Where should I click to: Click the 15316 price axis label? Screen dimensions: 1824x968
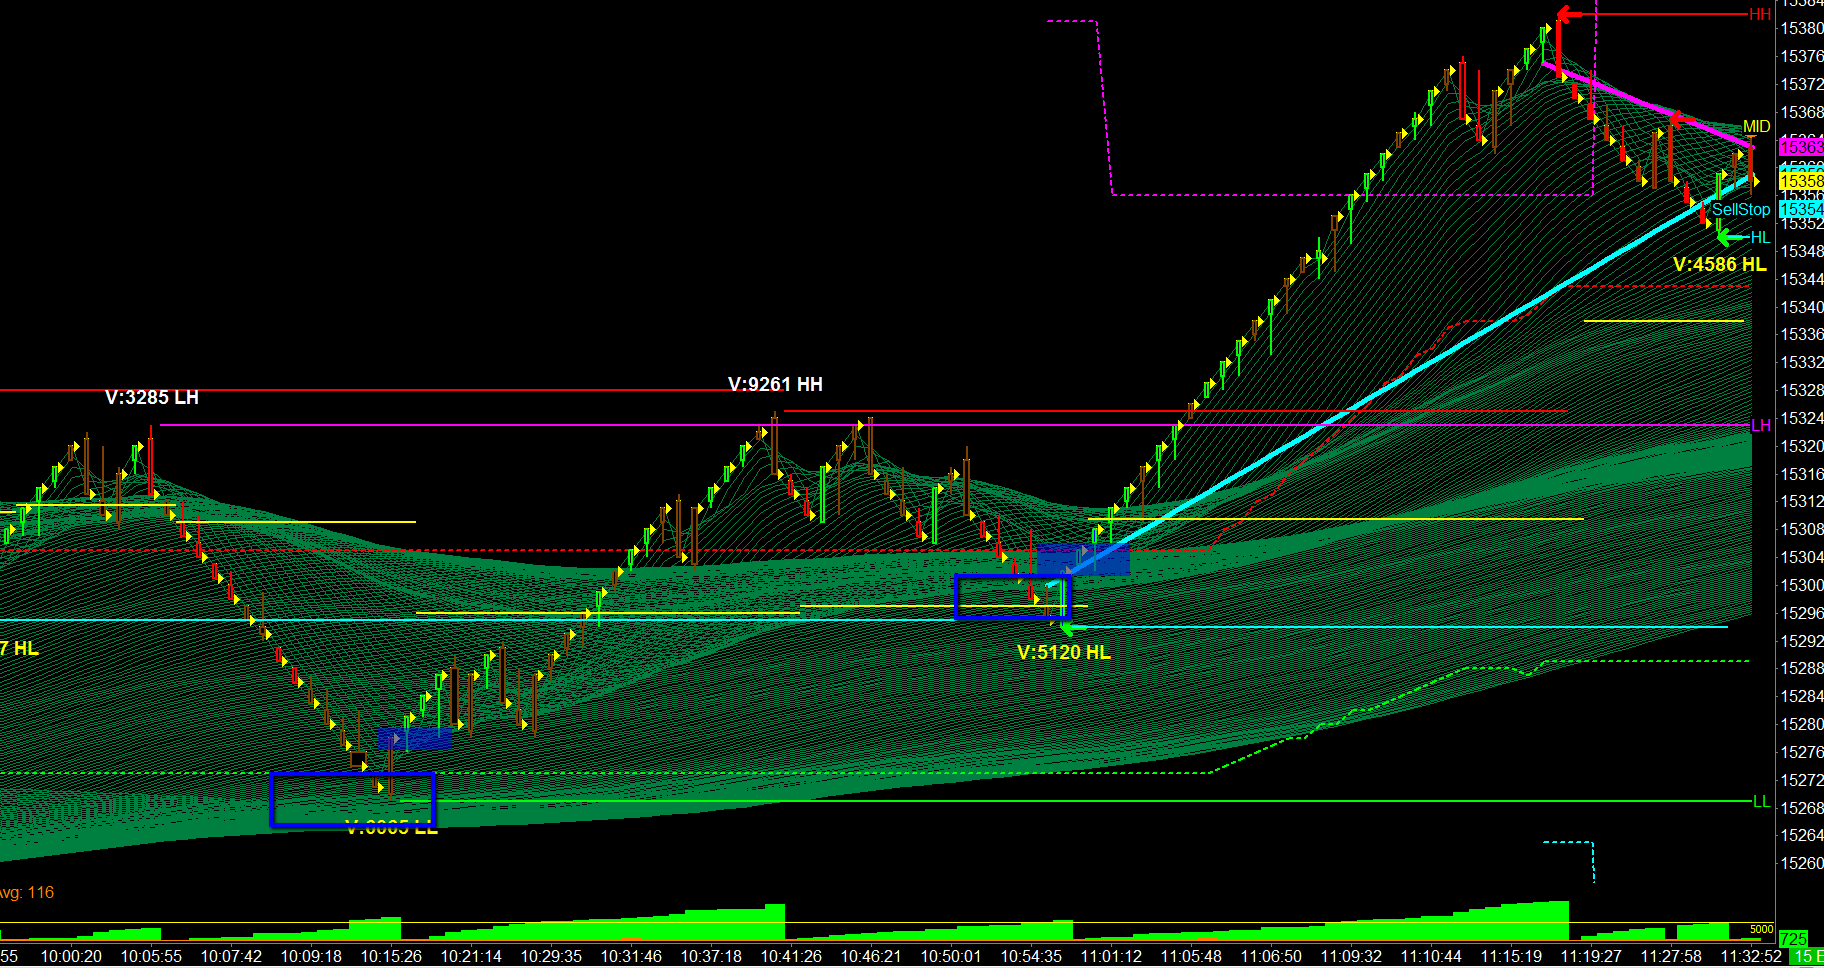pos(1802,474)
